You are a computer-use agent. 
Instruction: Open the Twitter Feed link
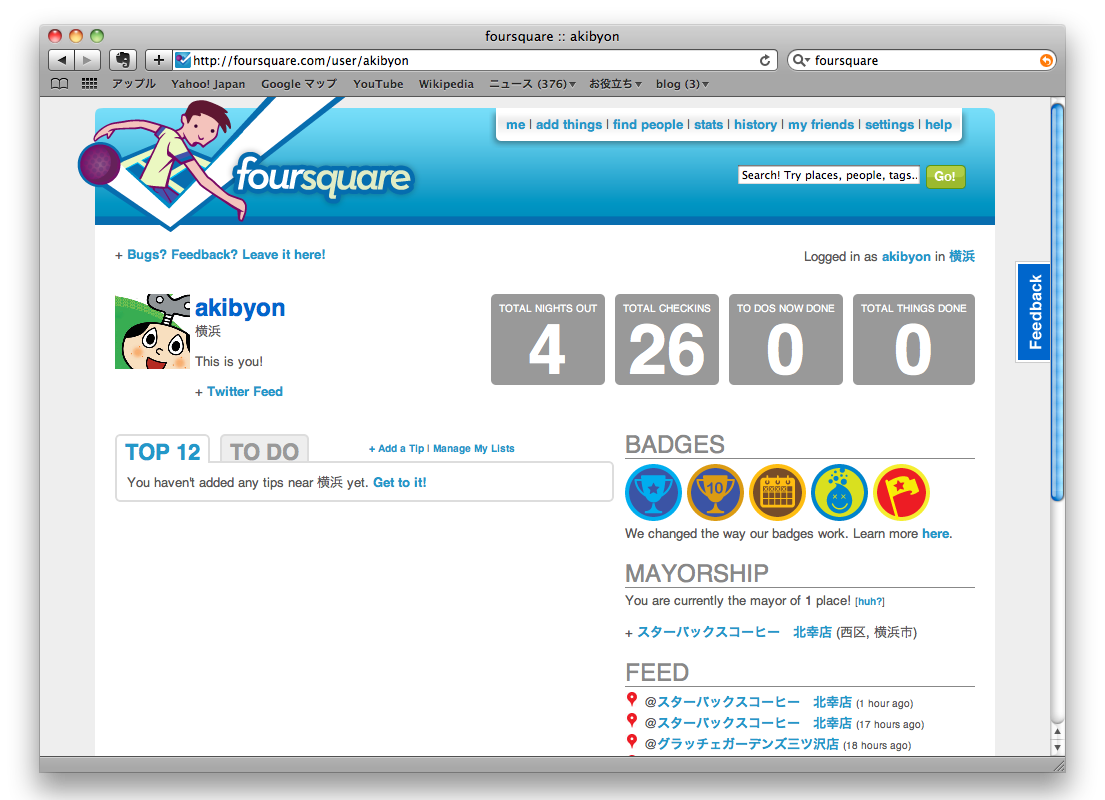[245, 391]
